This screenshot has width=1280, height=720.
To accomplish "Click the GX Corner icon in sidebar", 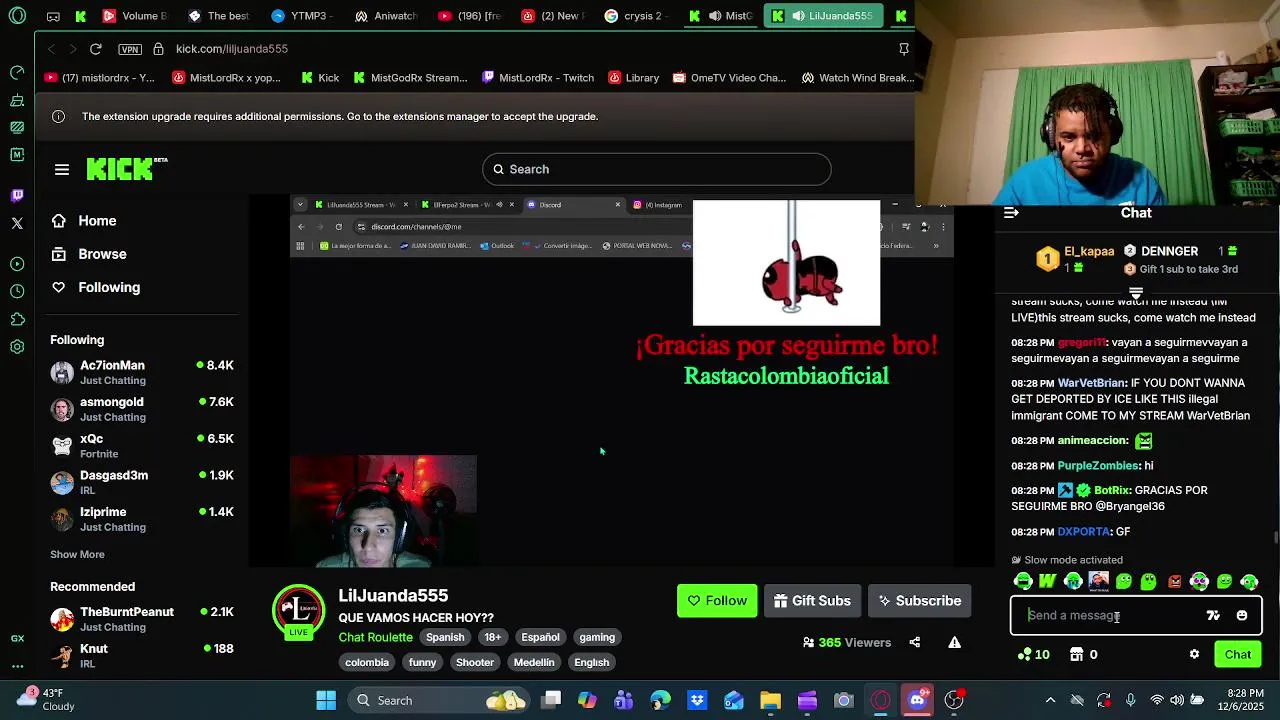I will pyautogui.click(x=17, y=638).
